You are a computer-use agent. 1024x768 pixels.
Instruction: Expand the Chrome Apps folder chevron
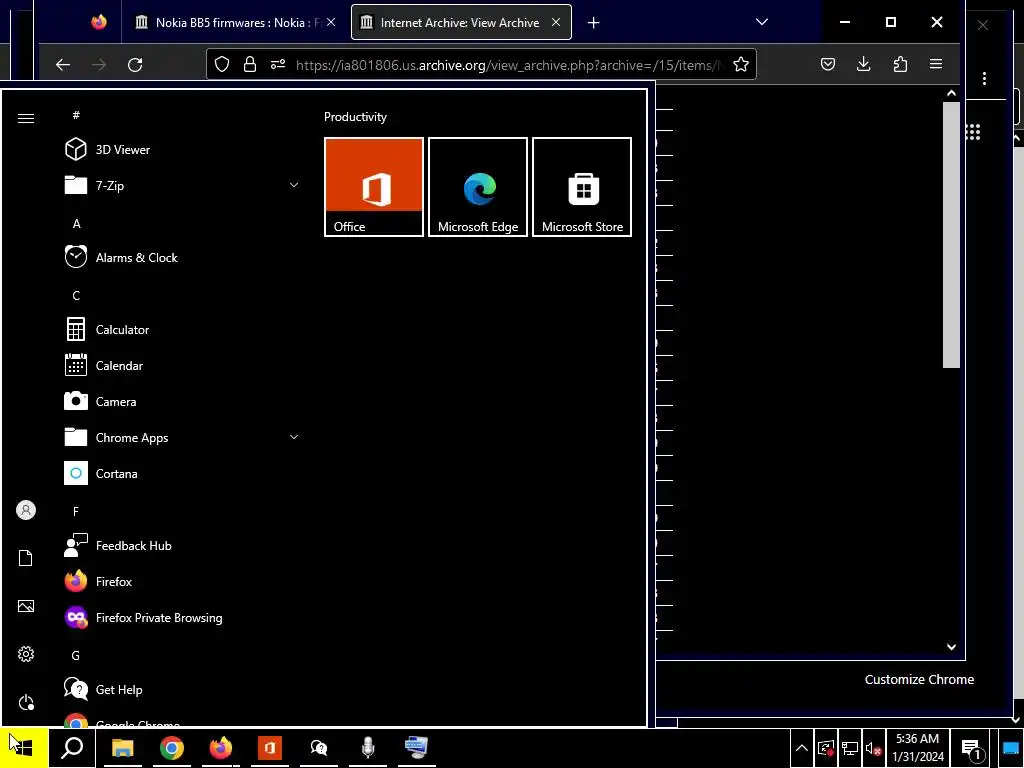point(294,438)
